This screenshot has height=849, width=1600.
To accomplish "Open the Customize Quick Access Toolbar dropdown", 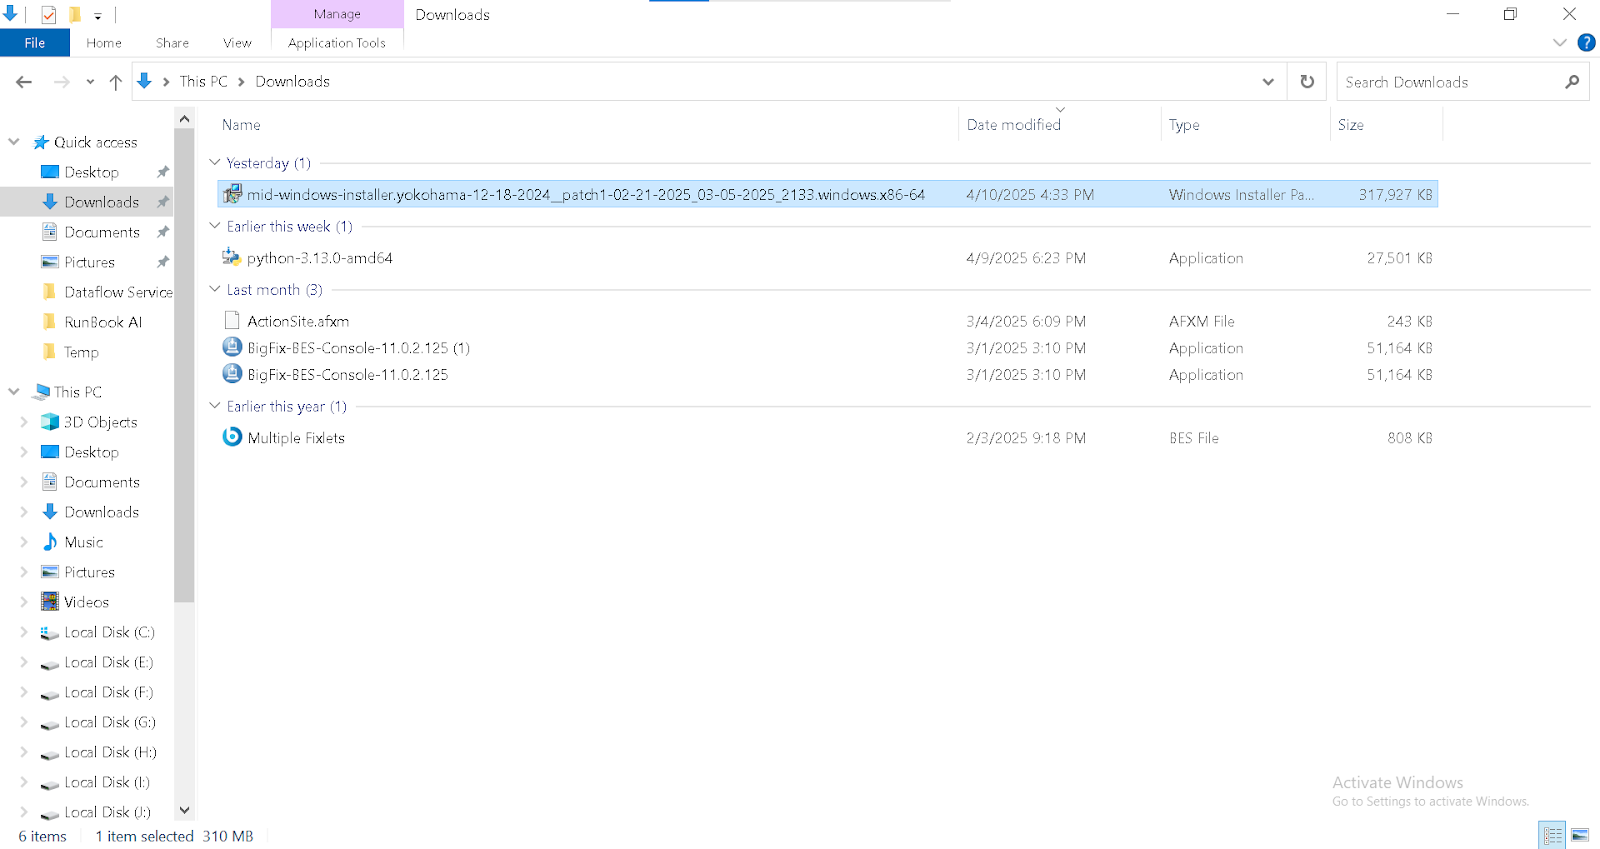I will tap(98, 16).
